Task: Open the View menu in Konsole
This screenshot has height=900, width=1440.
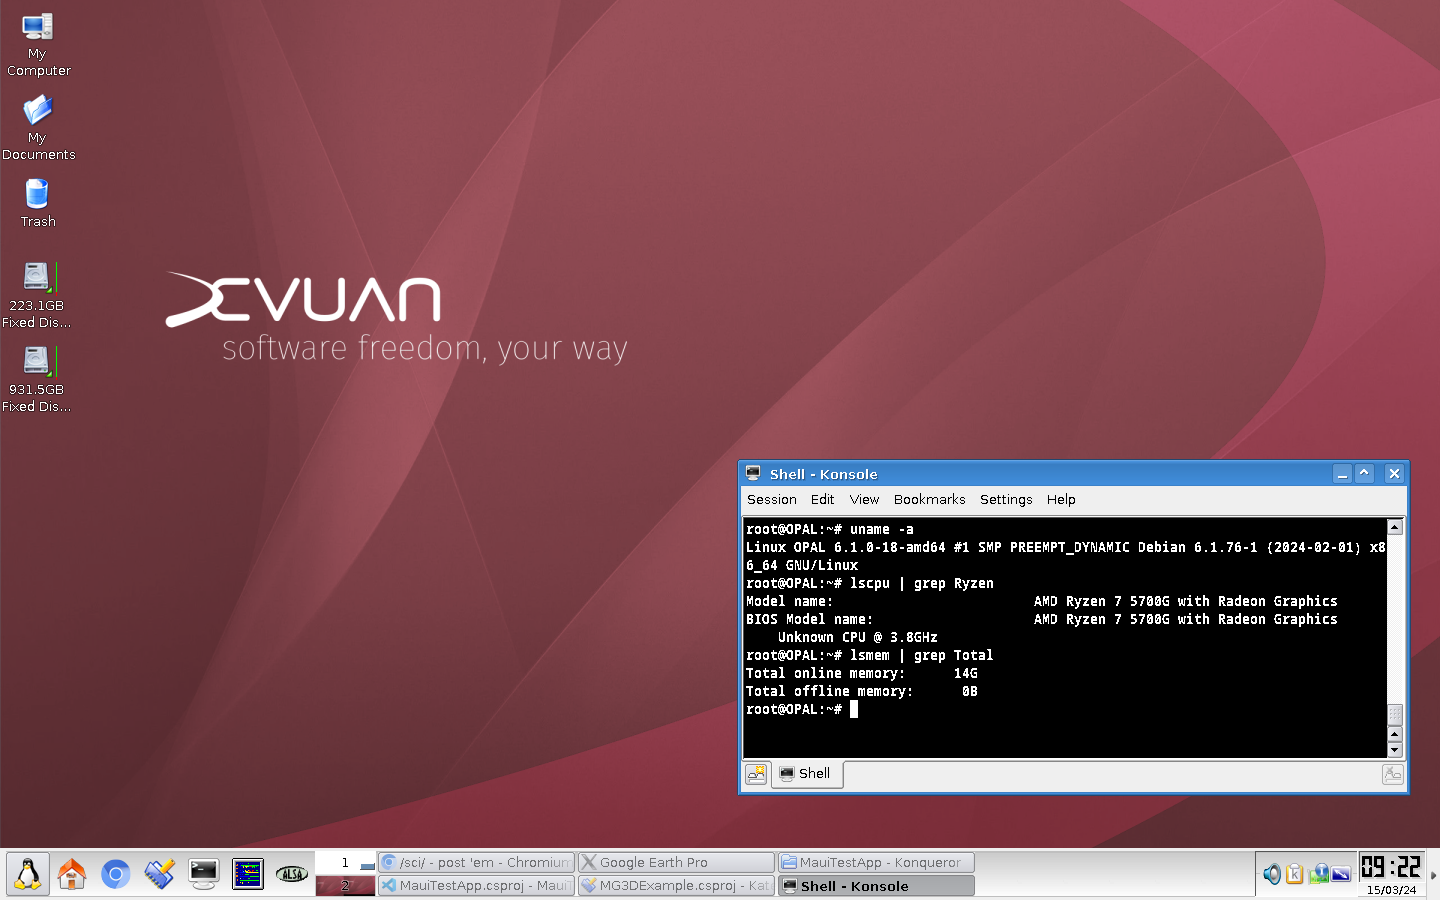Action: coord(864,500)
